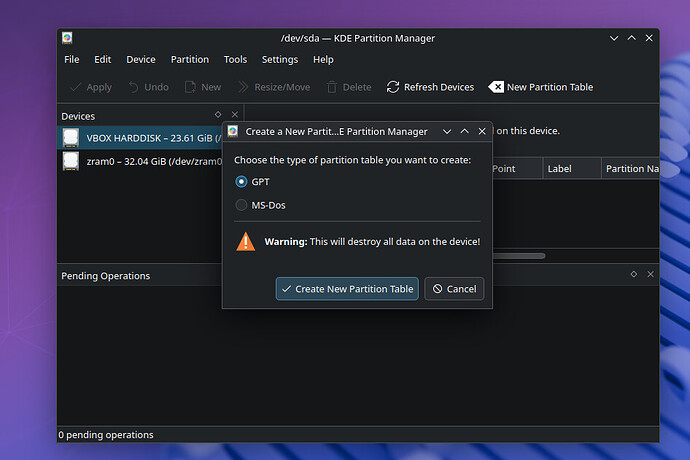
Task: Float the Devices panel with the diamond icon
Action: pos(218,114)
